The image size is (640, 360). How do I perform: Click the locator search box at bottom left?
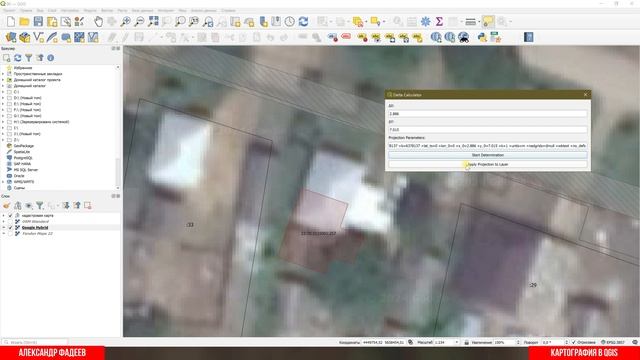click(35, 342)
